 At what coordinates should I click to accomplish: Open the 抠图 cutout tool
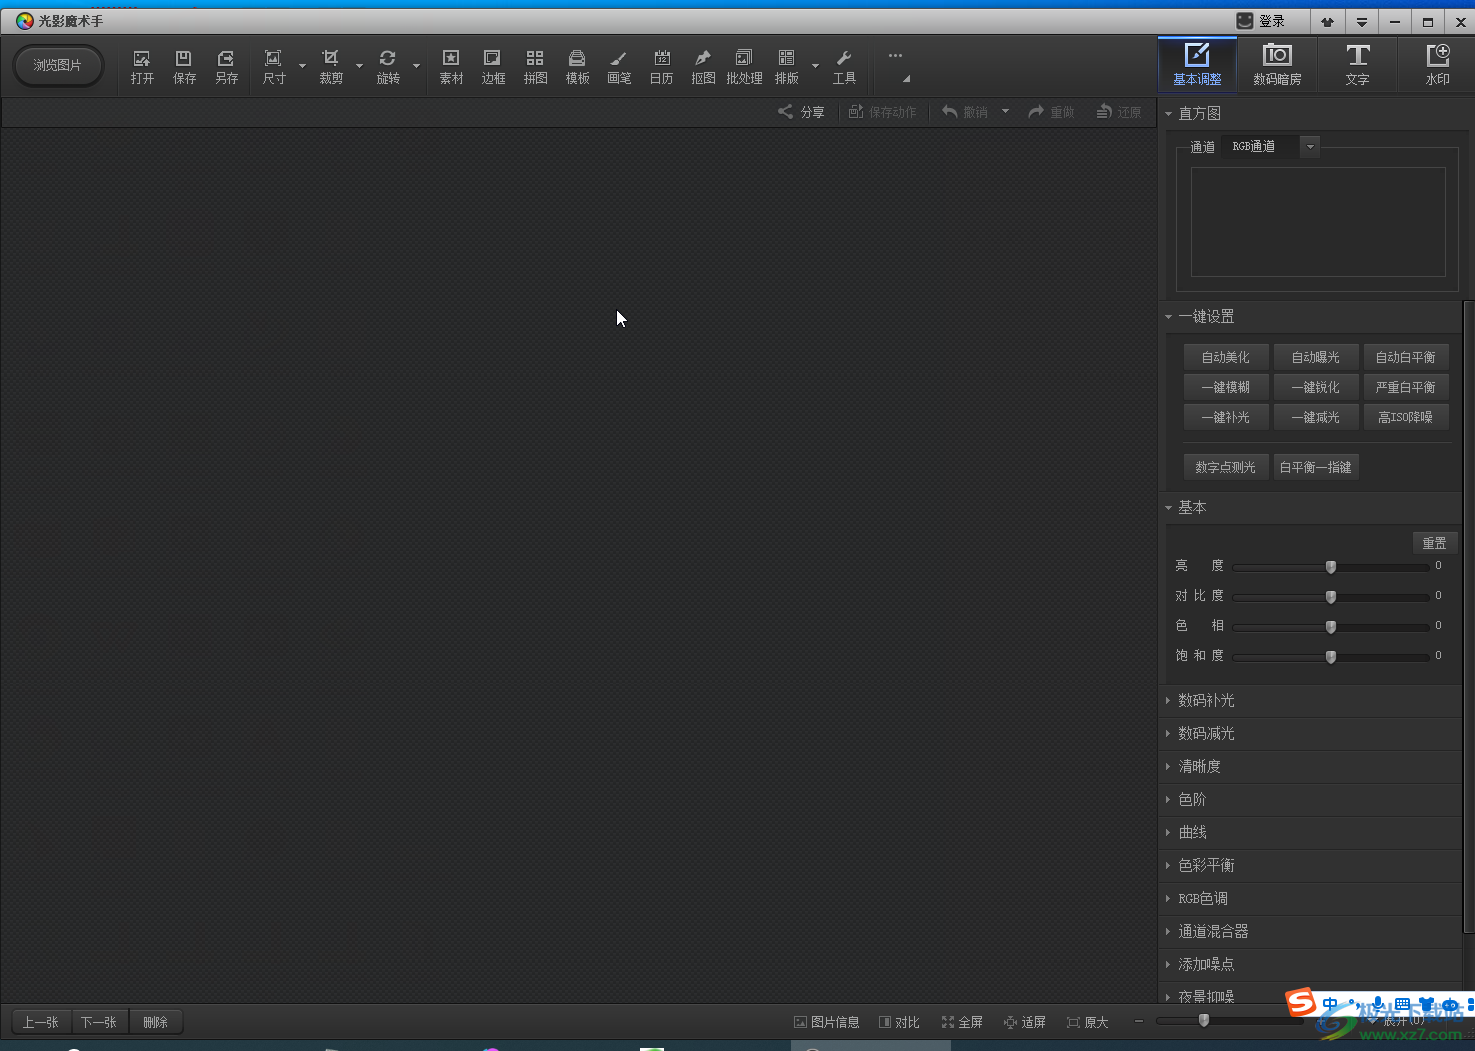[703, 67]
